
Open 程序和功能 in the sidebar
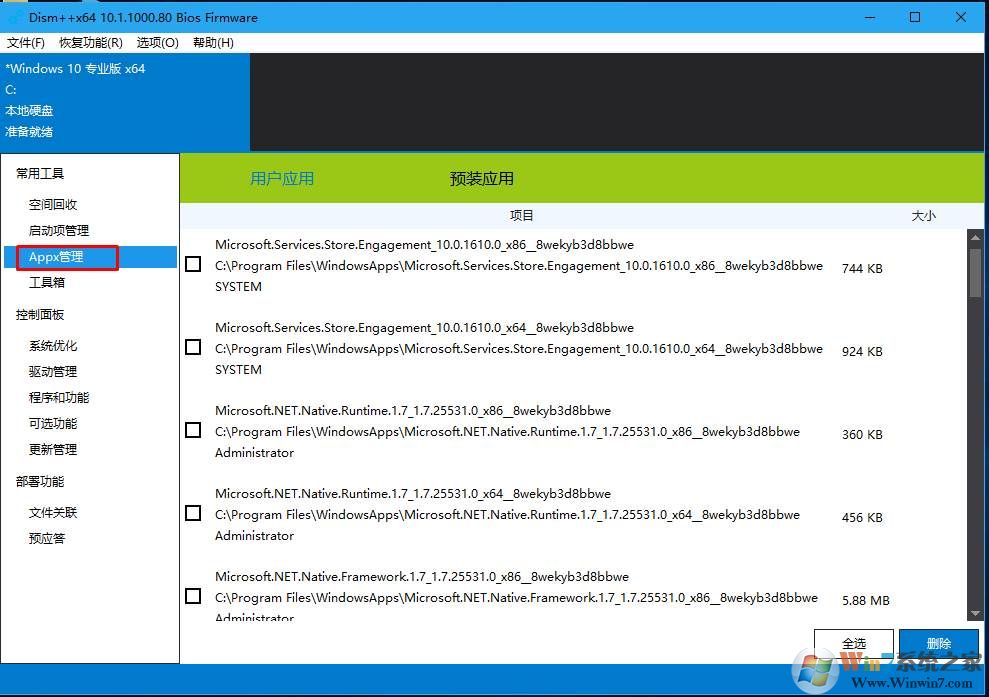(59, 397)
